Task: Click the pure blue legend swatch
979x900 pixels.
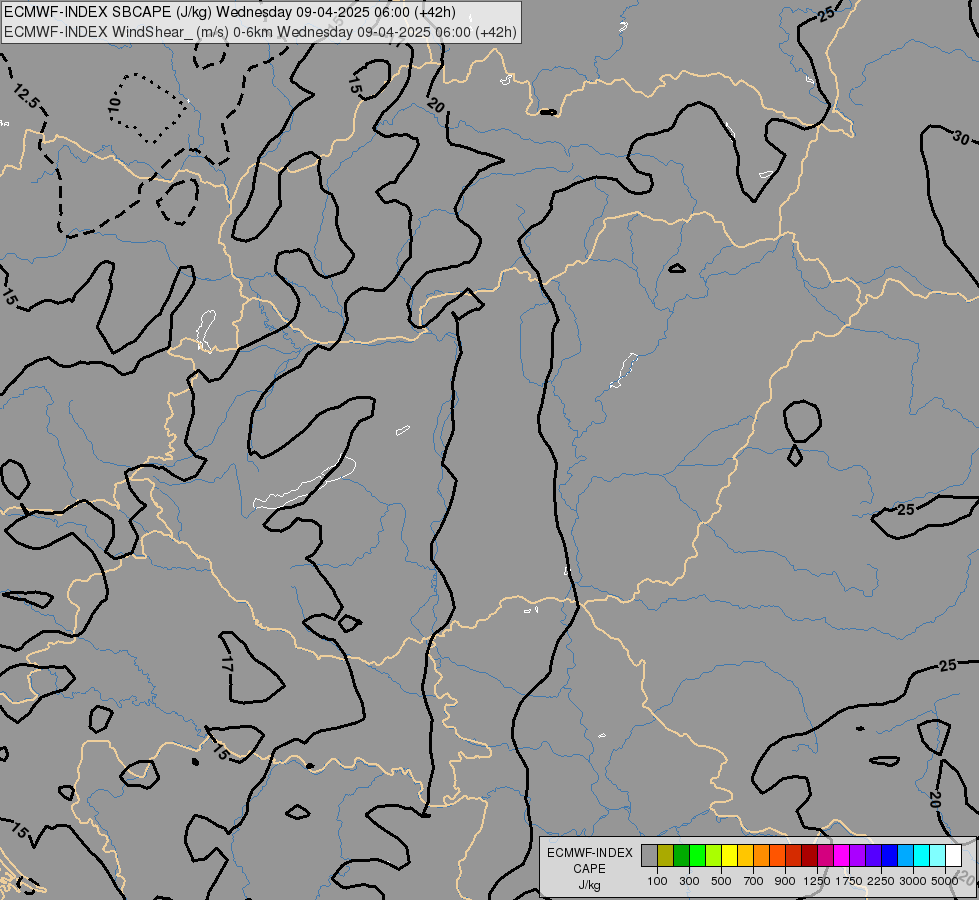Action: click(x=889, y=856)
